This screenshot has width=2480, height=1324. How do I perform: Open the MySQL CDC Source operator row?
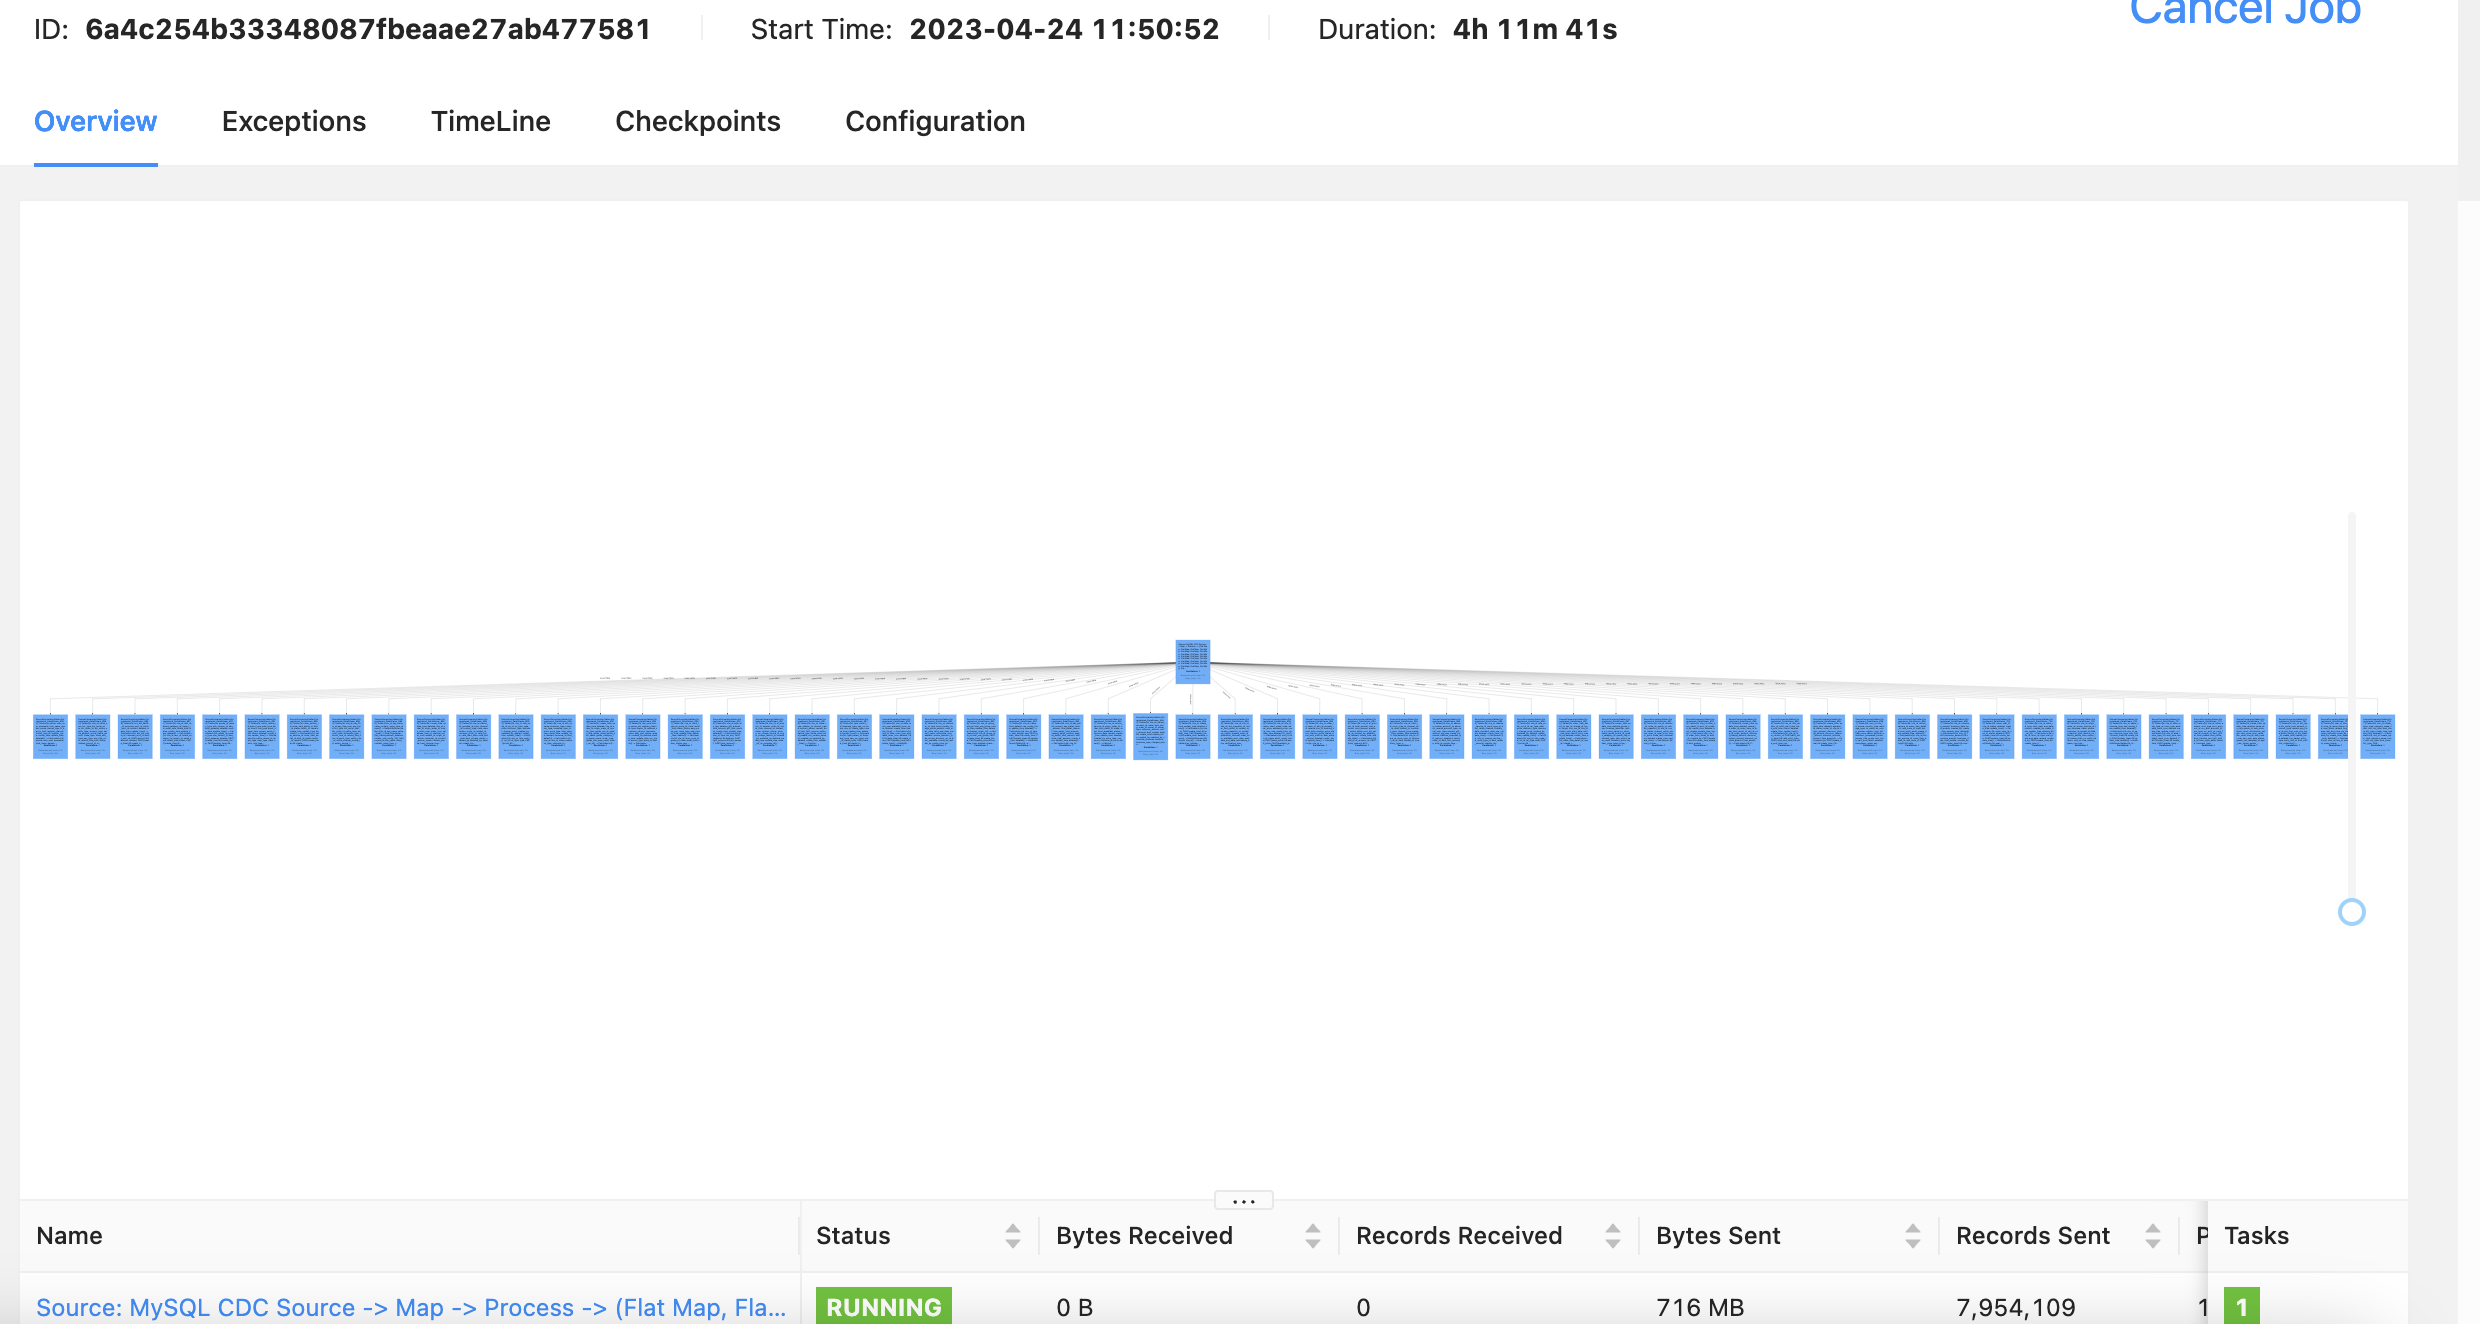click(410, 1307)
